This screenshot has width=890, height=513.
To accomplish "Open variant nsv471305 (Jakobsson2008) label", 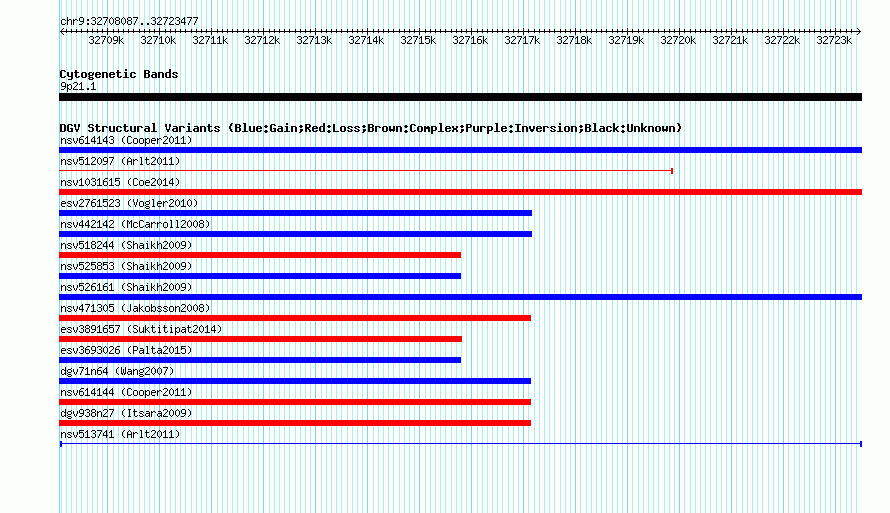I will 135,308.
